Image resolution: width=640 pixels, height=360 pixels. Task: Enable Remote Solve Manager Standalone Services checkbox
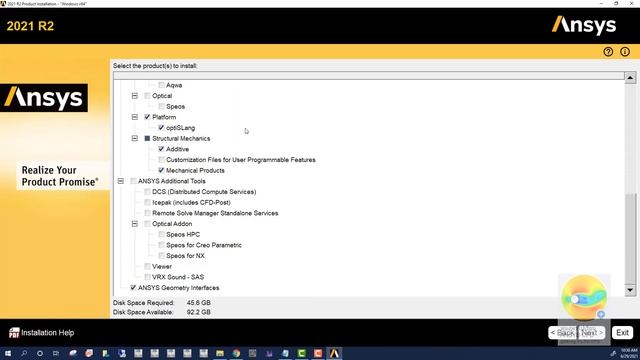(147, 213)
